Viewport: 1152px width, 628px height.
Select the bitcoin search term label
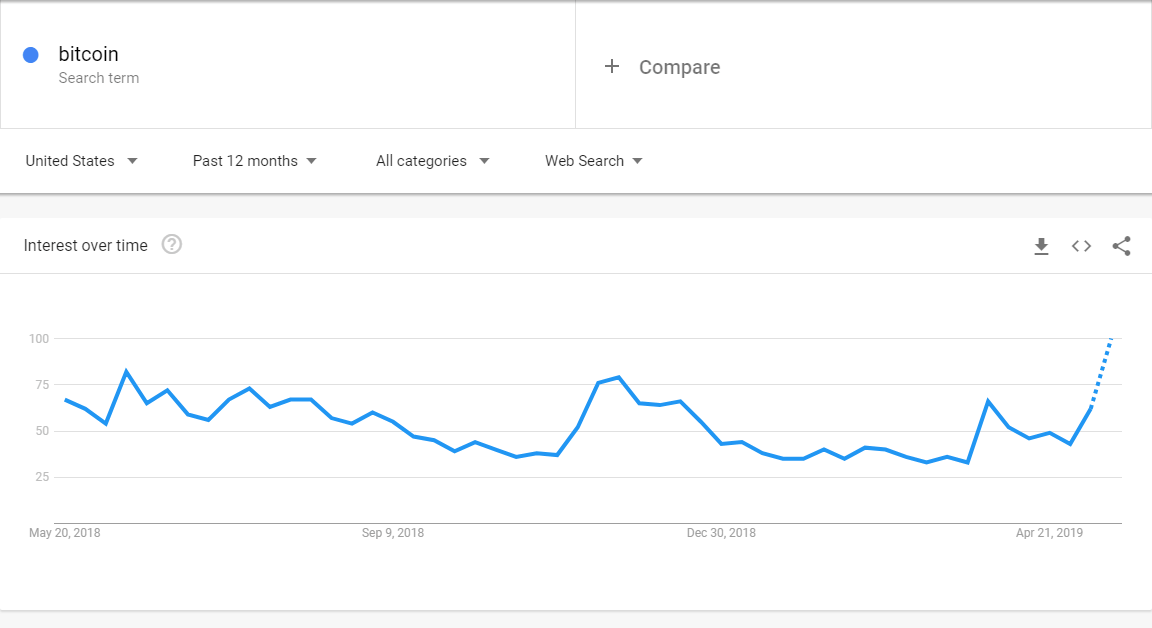click(x=88, y=53)
